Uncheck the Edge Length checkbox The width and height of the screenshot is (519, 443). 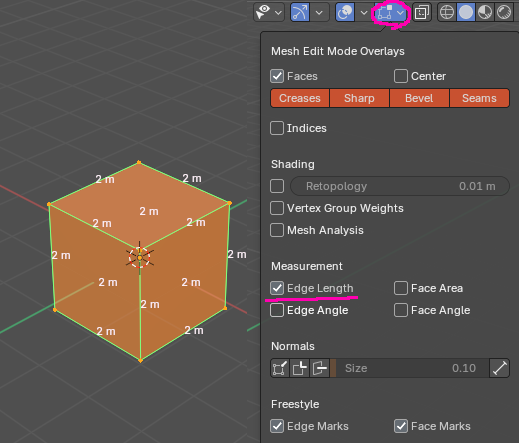[277, 288]
